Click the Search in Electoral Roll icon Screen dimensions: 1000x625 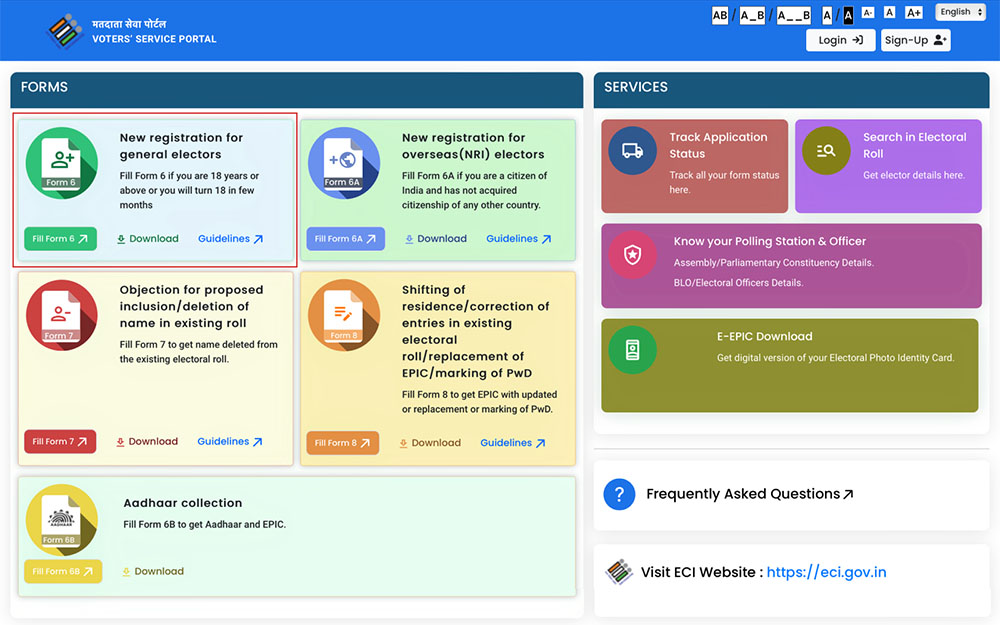[x=826, y=151]
